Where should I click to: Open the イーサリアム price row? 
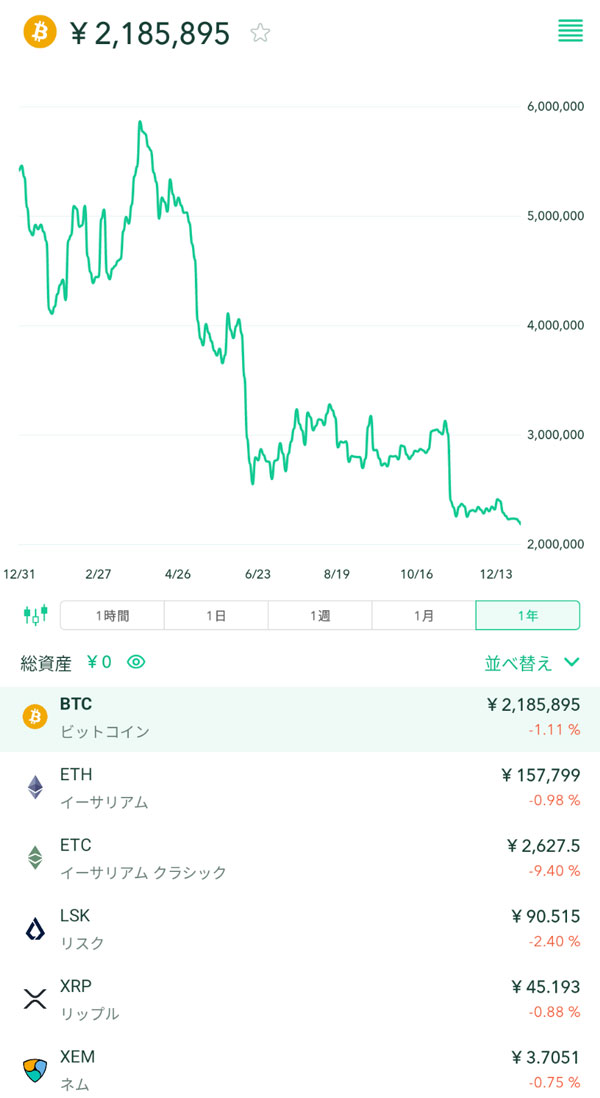[300, 788]
